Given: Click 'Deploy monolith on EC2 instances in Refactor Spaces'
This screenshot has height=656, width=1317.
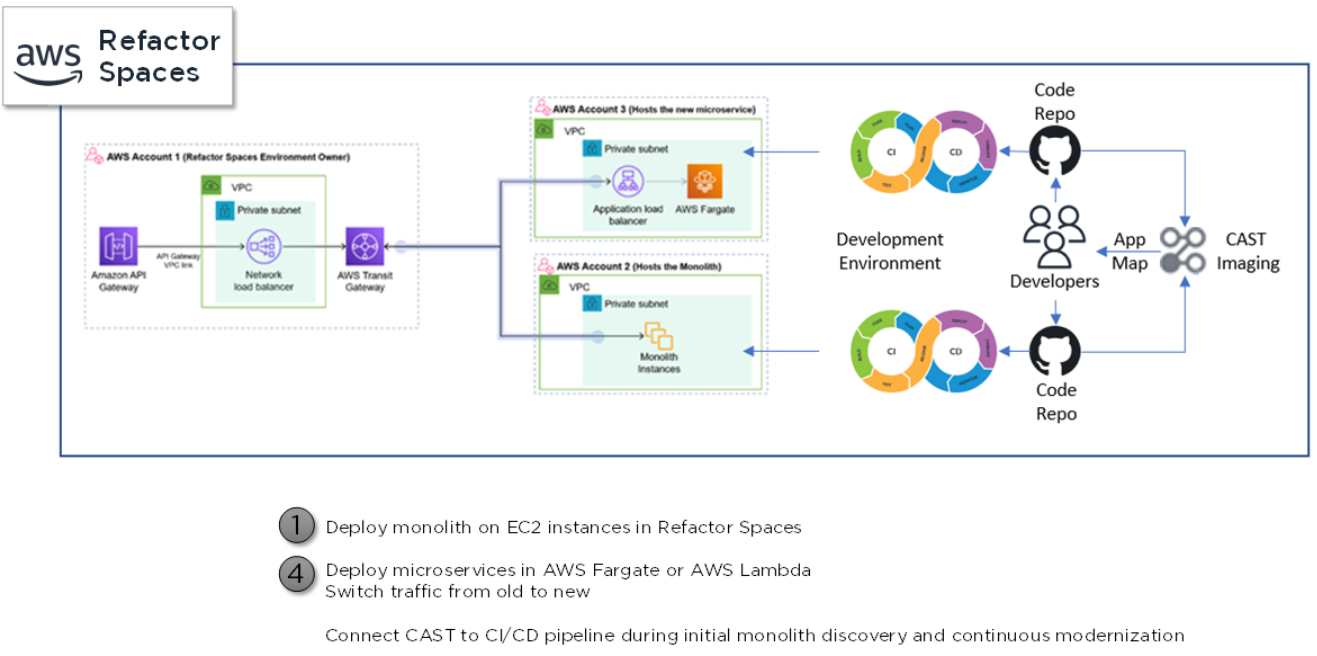Looking at the screenshot, I should click(564, 526).
